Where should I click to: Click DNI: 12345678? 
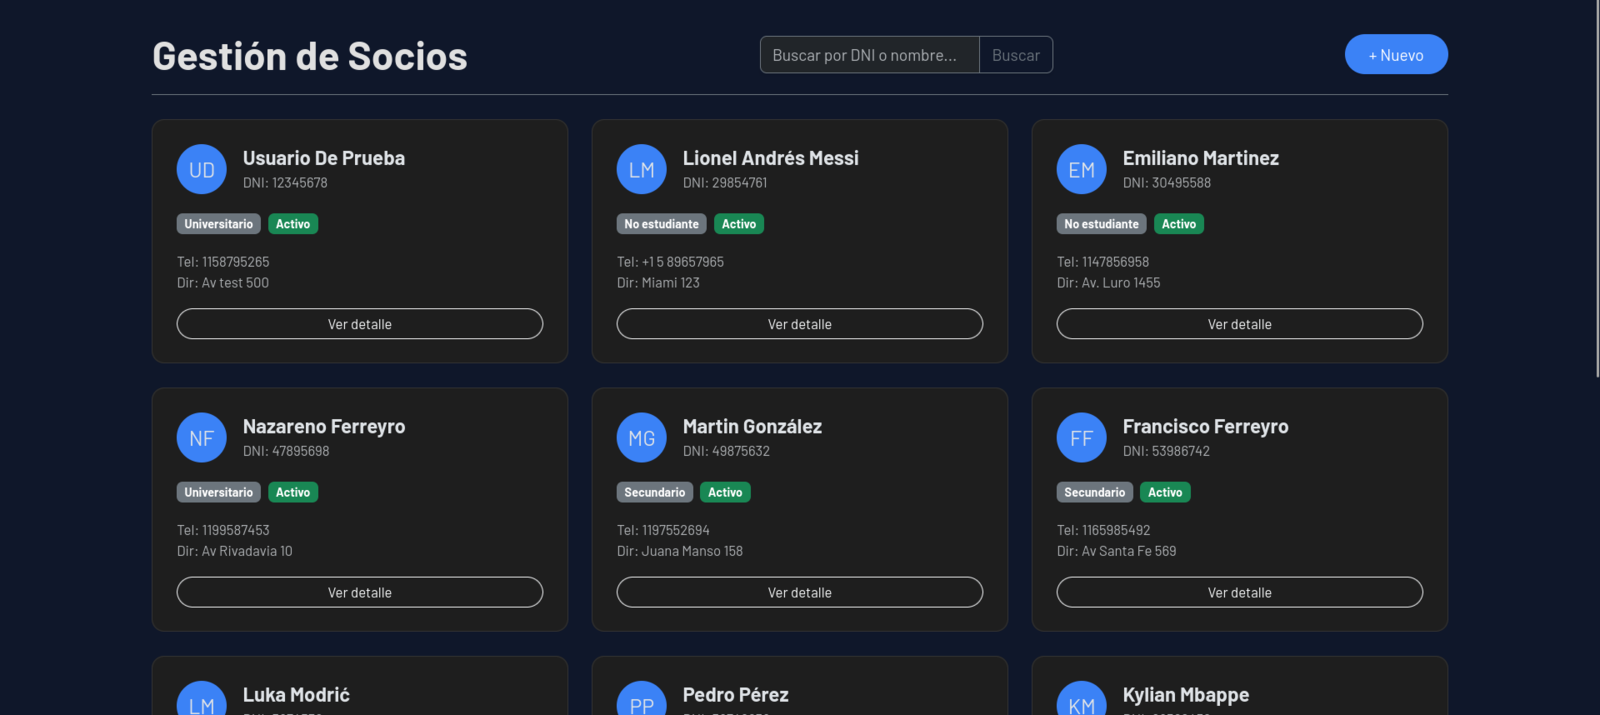point(285,183)
